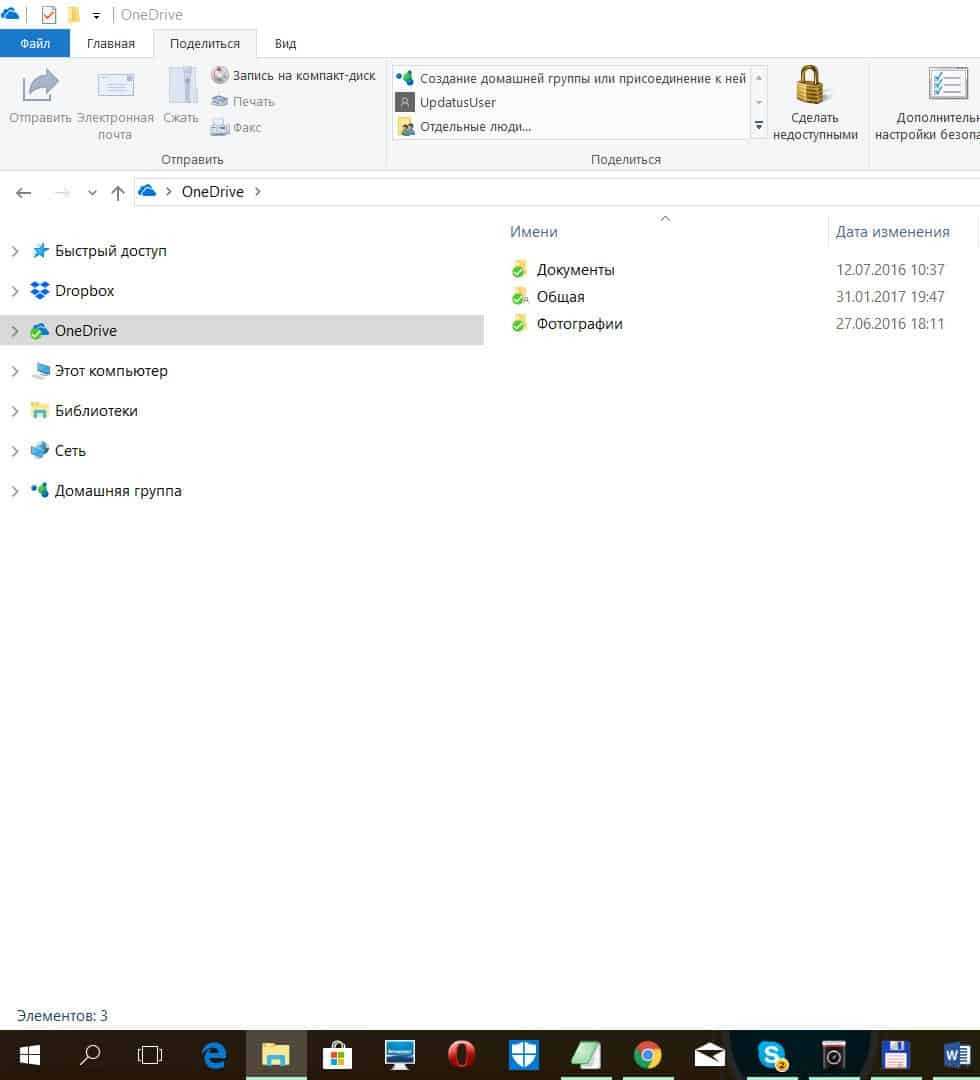
Task: Select Быстрый доступ in navigation pane
Action: click(99, 251)
